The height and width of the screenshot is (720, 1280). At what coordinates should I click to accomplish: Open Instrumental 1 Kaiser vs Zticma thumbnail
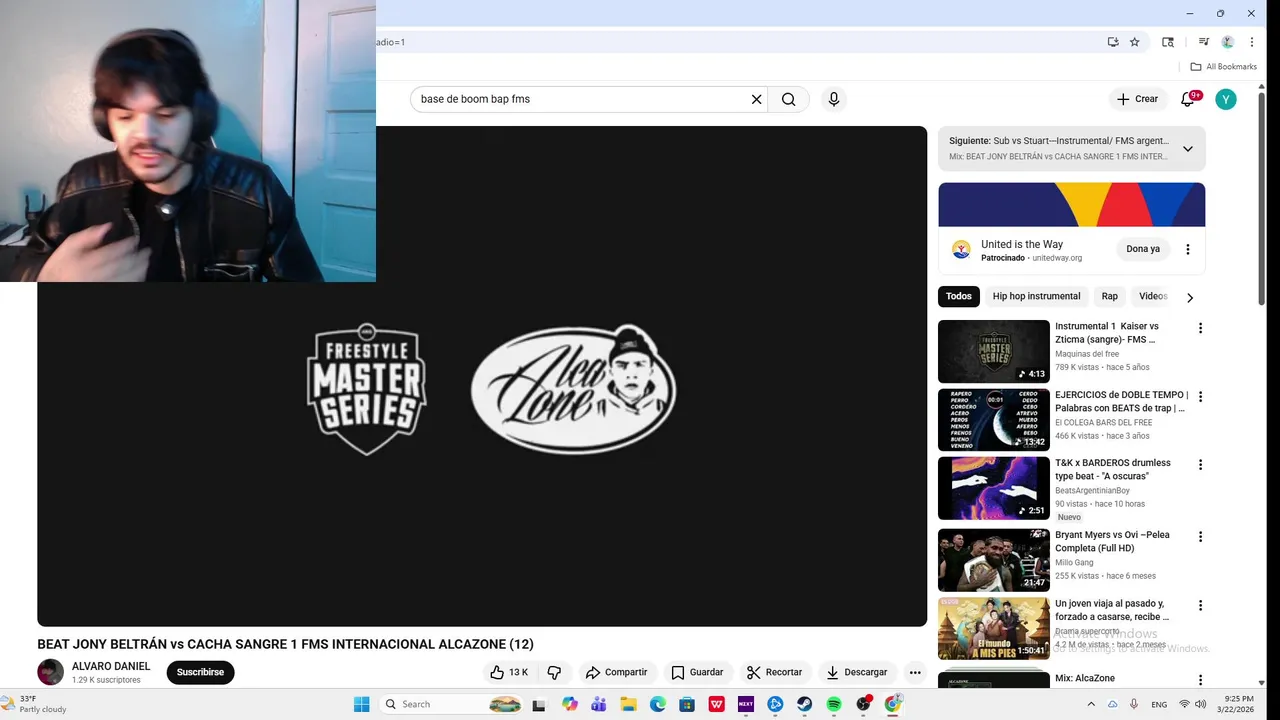click(994, 351)
